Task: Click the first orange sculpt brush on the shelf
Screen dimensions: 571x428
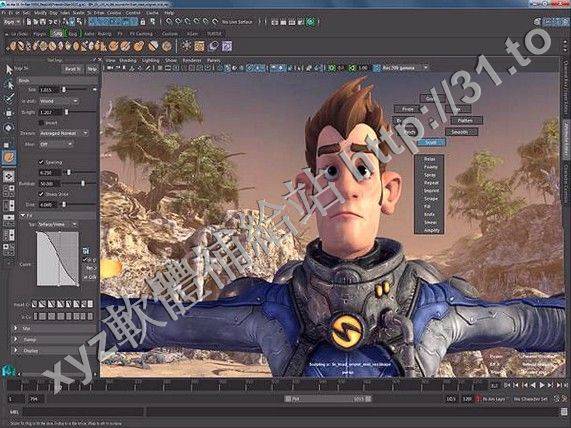Action: (x=13, y=46)
